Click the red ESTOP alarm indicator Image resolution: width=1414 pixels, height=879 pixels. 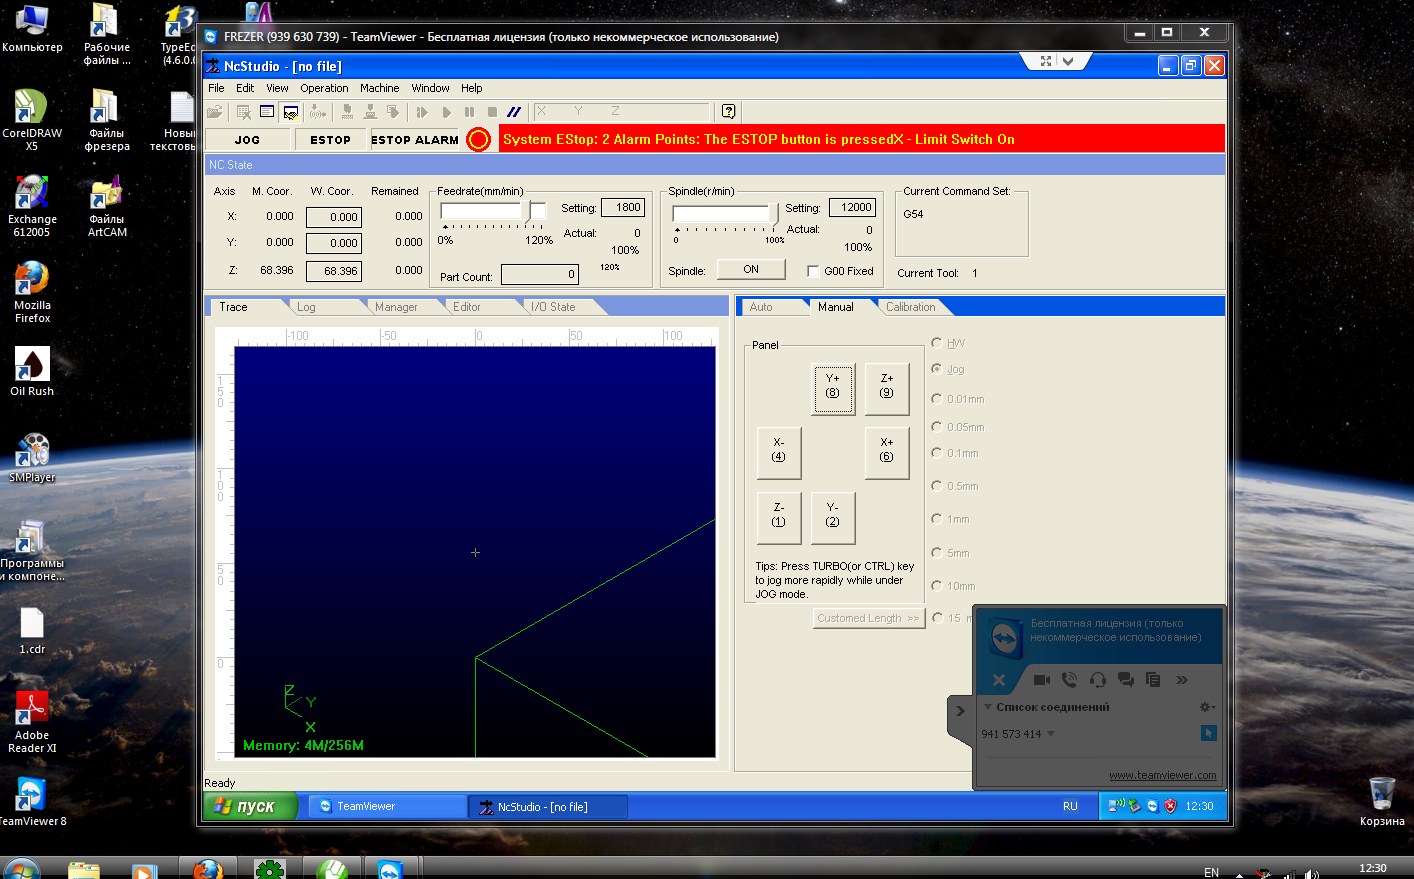tap(479, 139)
